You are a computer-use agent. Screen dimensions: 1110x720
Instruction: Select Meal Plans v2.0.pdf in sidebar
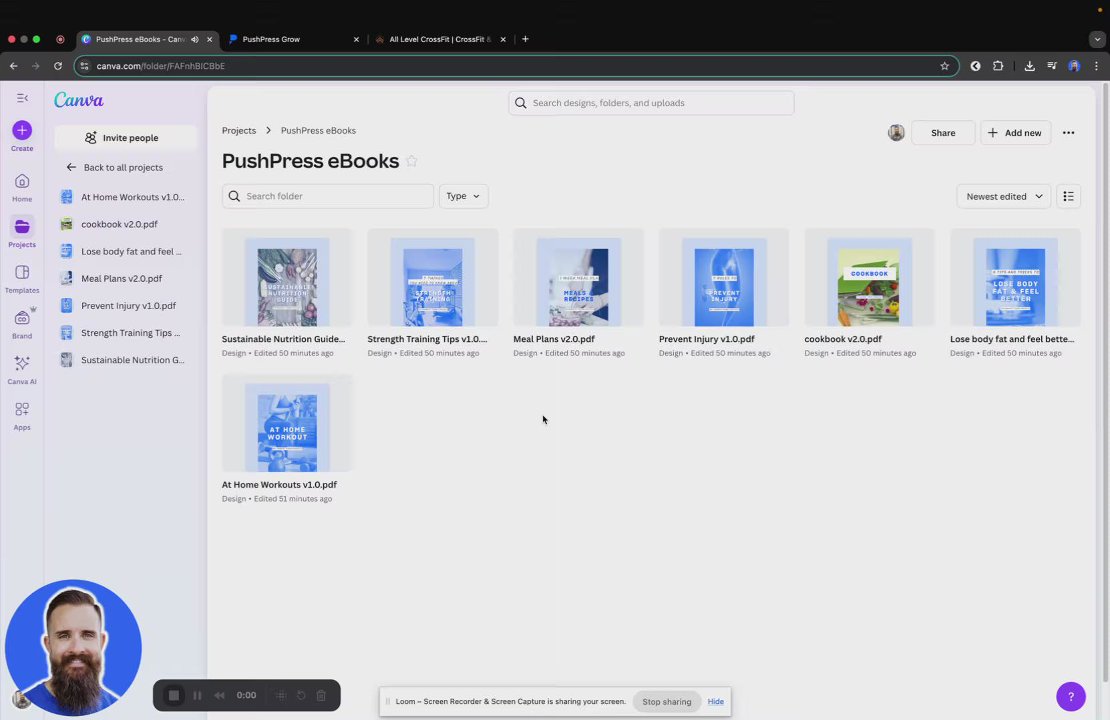coord(126,279)
